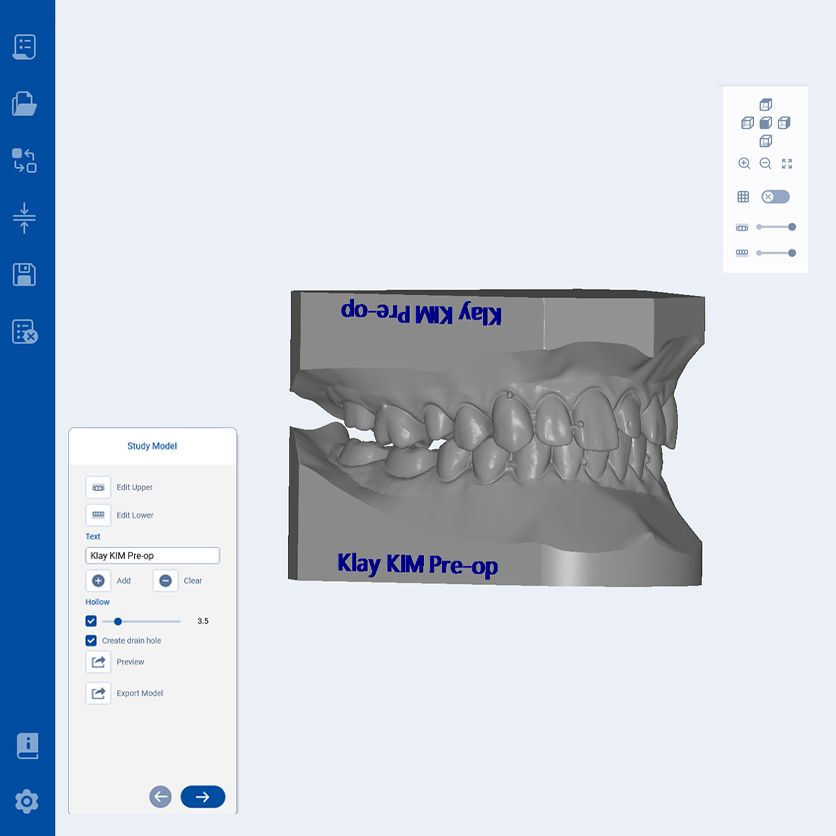The height and width of the screenshot is (836, 836).
Task: Click the Klay KIM Pre-op text field
Action: point(151,555)
